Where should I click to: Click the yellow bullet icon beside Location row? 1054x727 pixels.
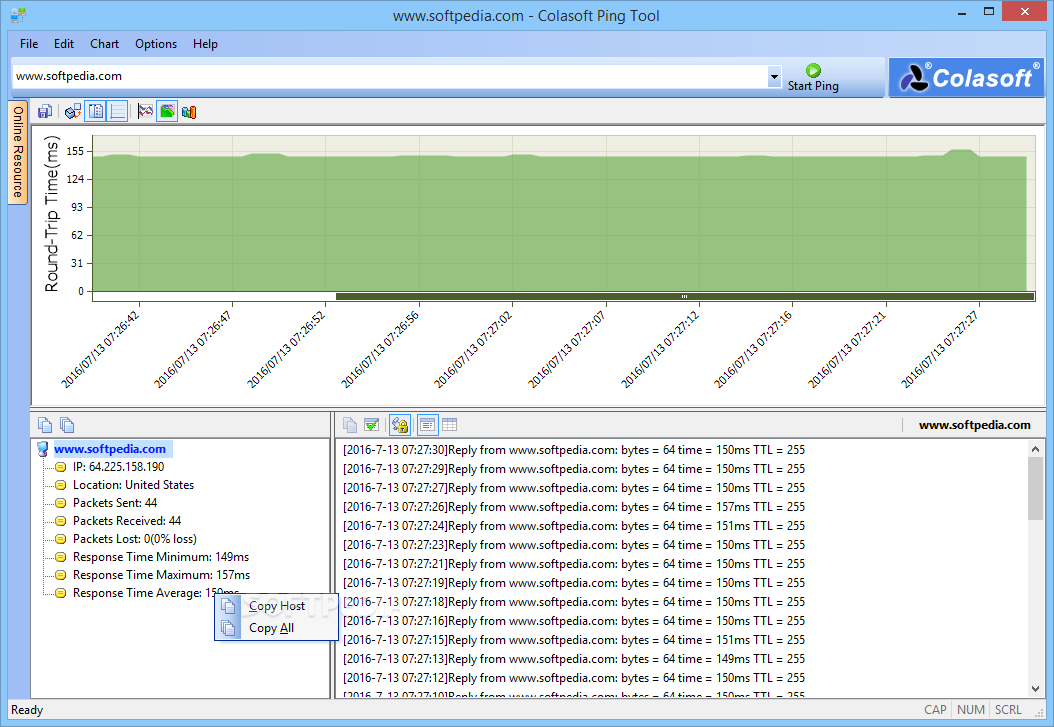click(60, 485)
